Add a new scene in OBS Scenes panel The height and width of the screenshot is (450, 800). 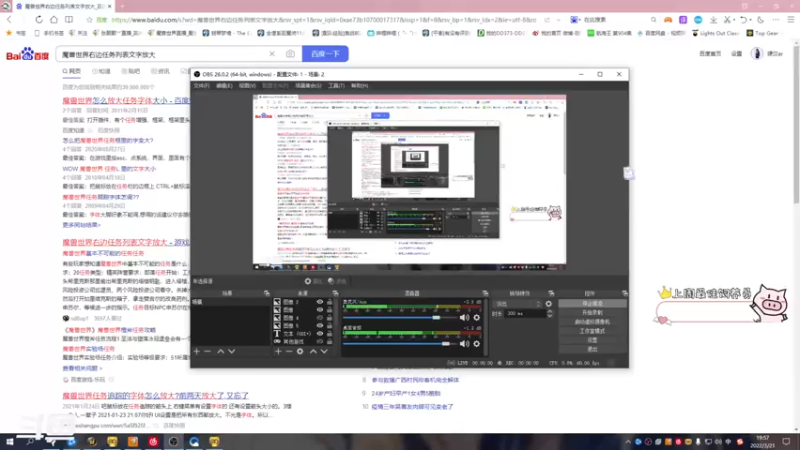196,351
